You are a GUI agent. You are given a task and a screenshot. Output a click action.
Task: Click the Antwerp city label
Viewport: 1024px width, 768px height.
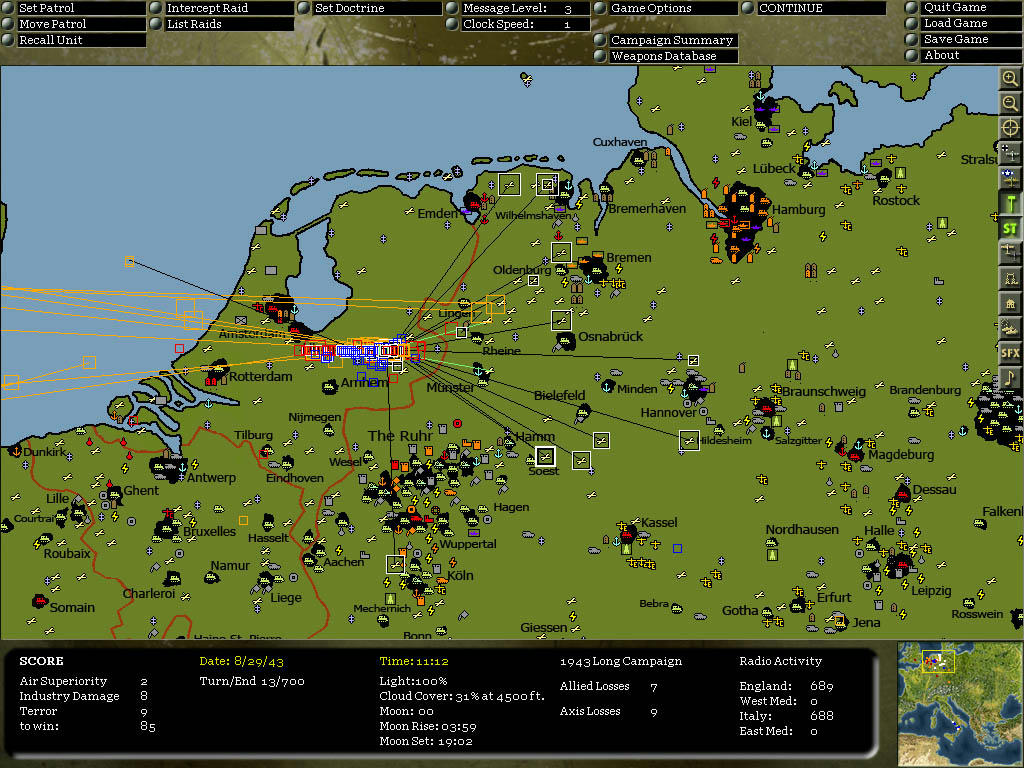click(x=211, y=477)
